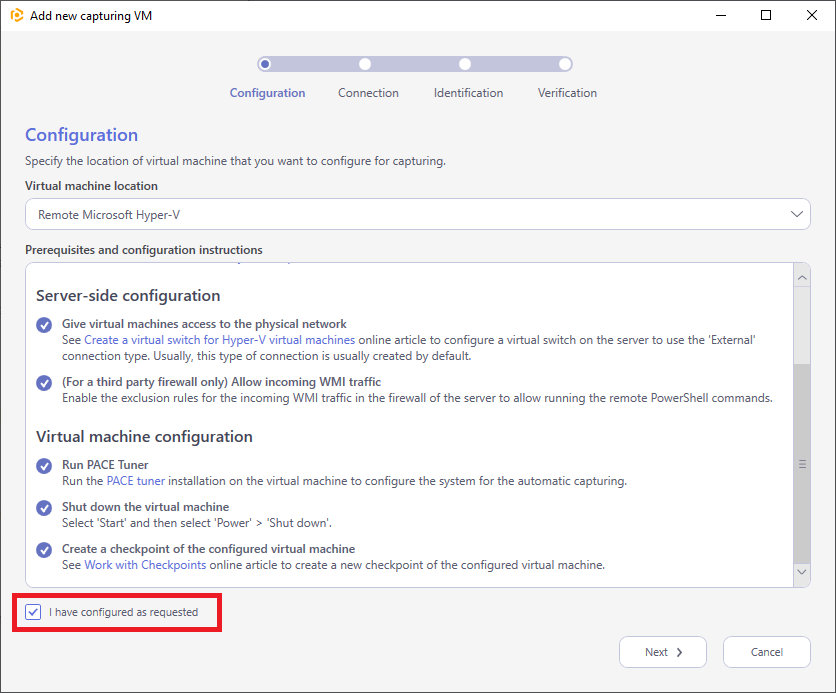Image resolution: width=836 pixels, height=693 pixels.
Task: Click the large 'Configuration' page heading
Action: click(82, 135)
